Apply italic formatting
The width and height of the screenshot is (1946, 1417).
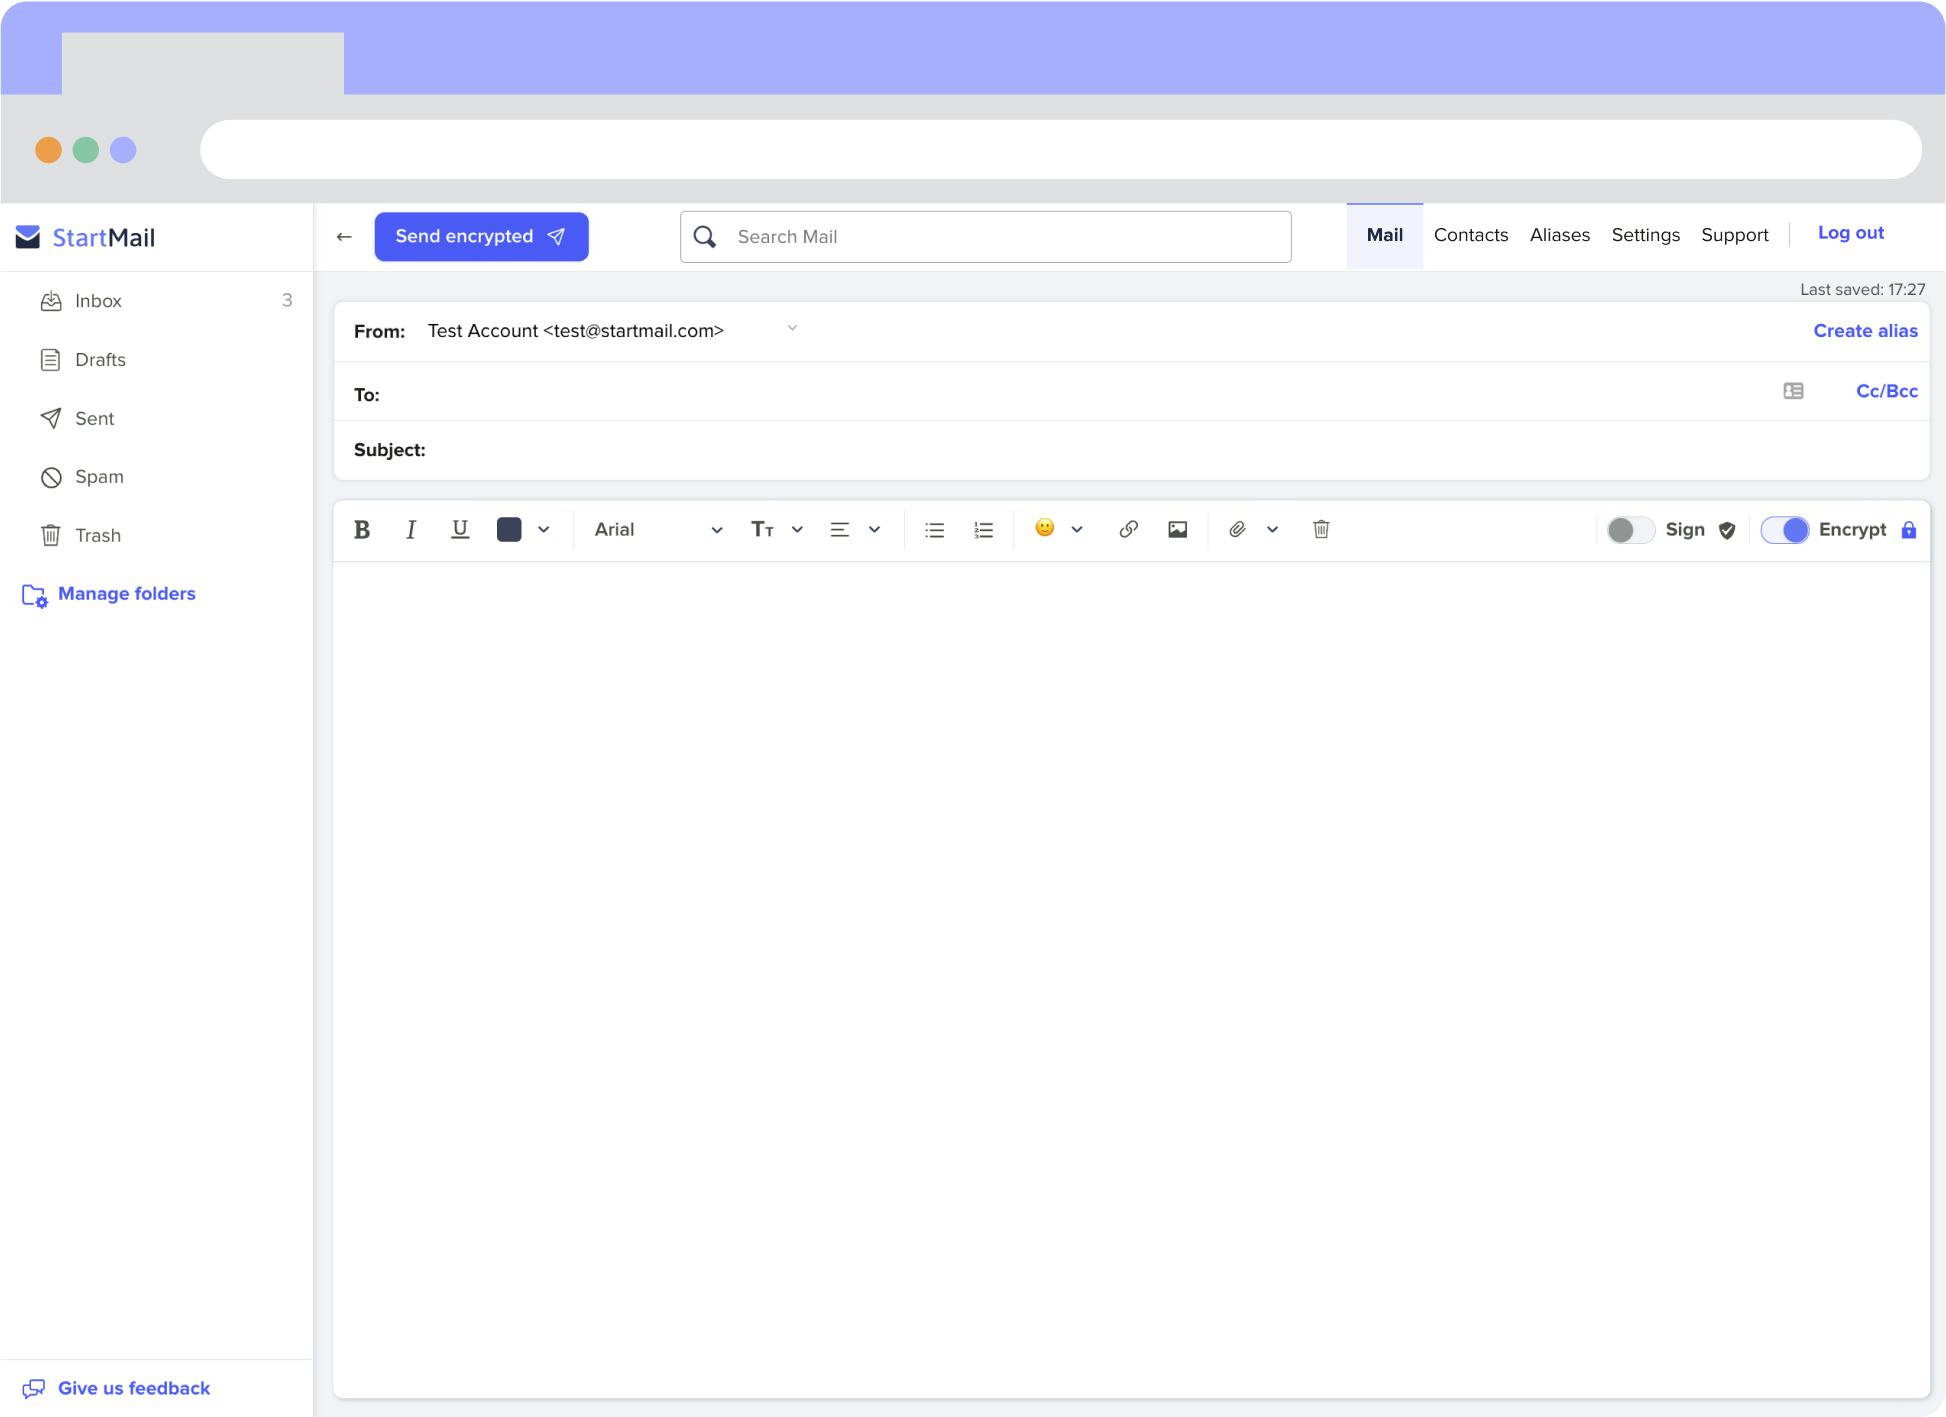[x=410, y=529]
